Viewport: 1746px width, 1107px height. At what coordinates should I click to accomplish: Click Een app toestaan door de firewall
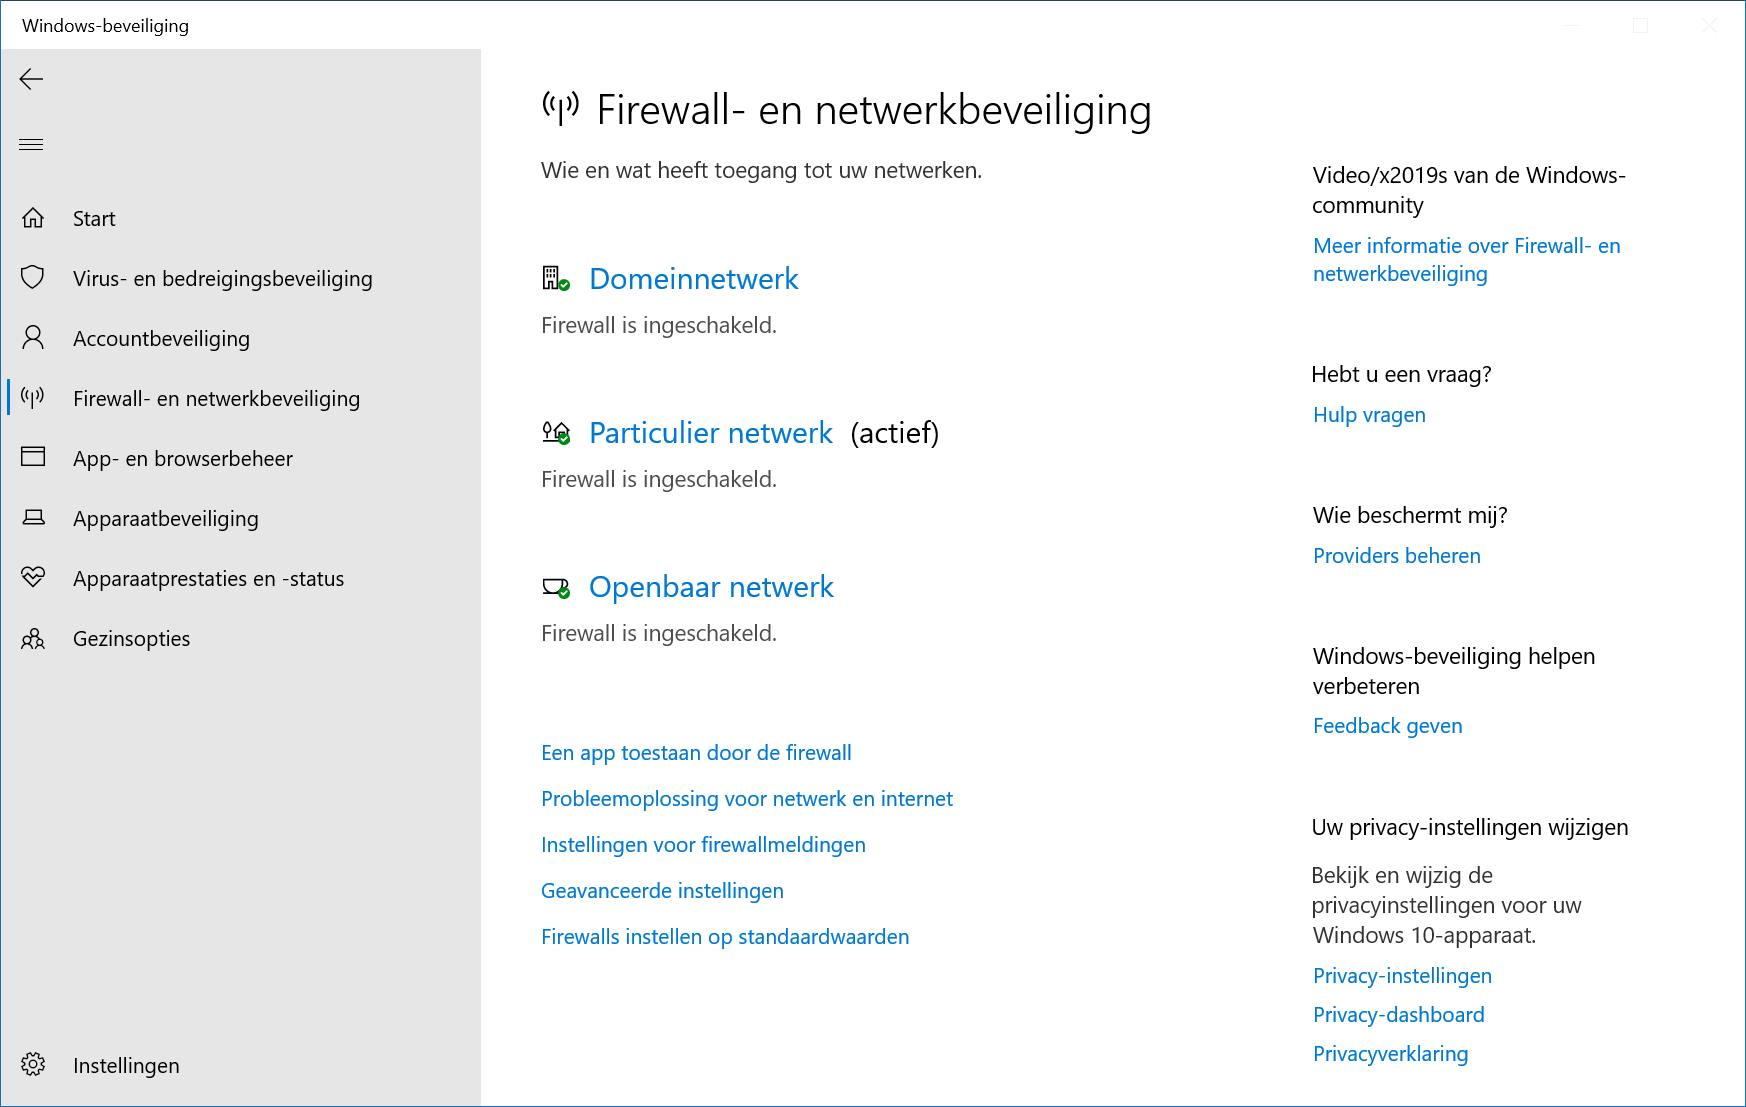696,753
